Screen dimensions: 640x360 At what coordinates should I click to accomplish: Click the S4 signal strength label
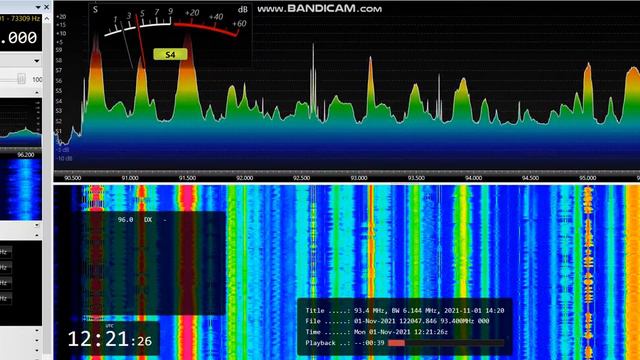[170, 55]
